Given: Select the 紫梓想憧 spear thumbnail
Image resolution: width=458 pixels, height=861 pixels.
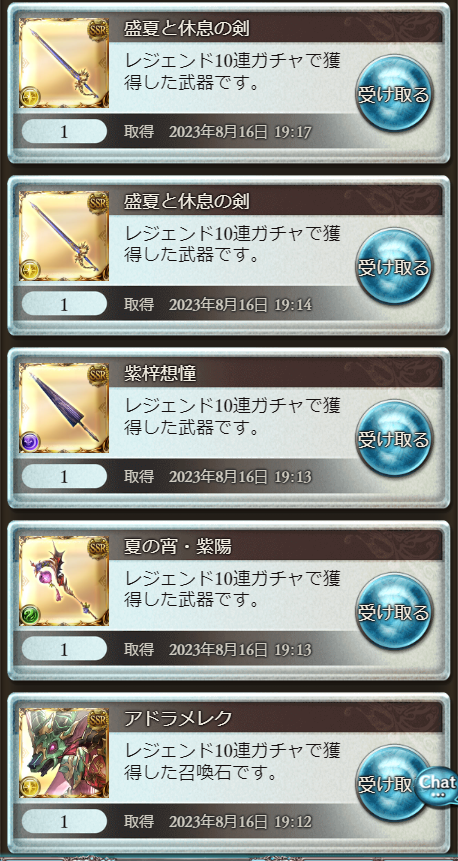Looking at the screenshot, I should pos(64,408).
